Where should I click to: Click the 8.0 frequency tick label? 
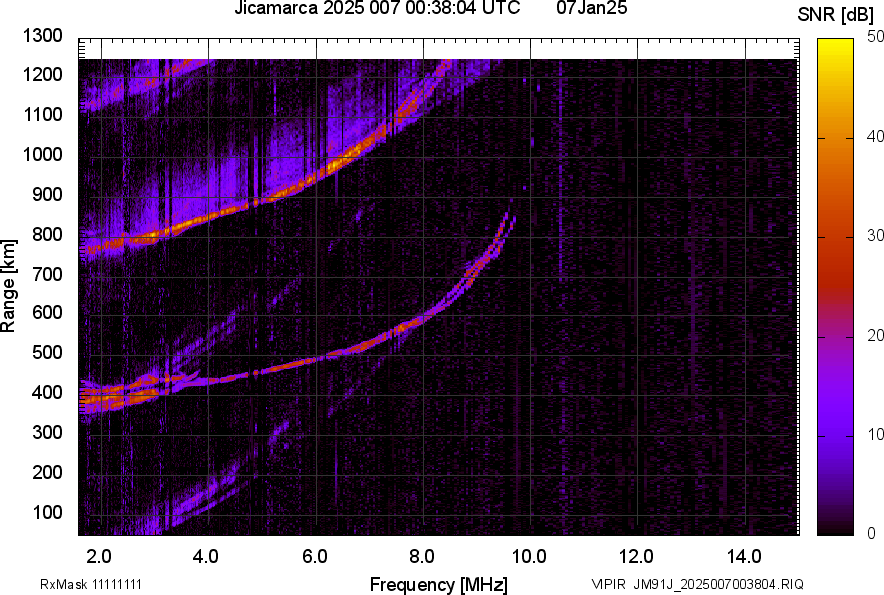(x=422, y=557)
